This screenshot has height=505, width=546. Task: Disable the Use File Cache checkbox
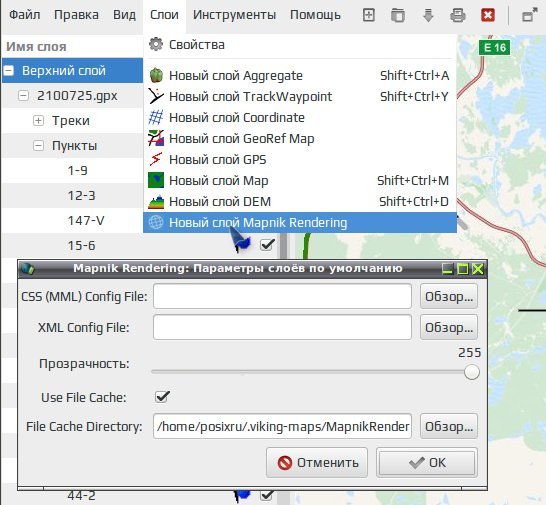(x=162, y=396)
